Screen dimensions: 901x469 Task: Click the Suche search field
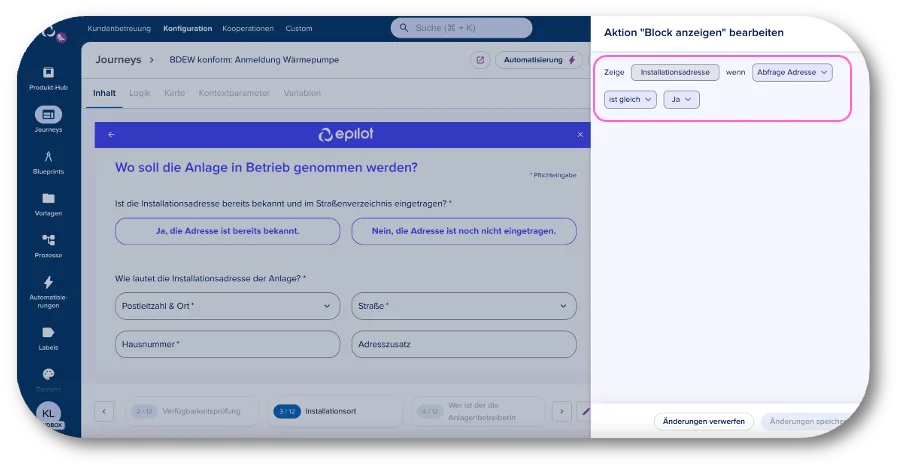461,28
